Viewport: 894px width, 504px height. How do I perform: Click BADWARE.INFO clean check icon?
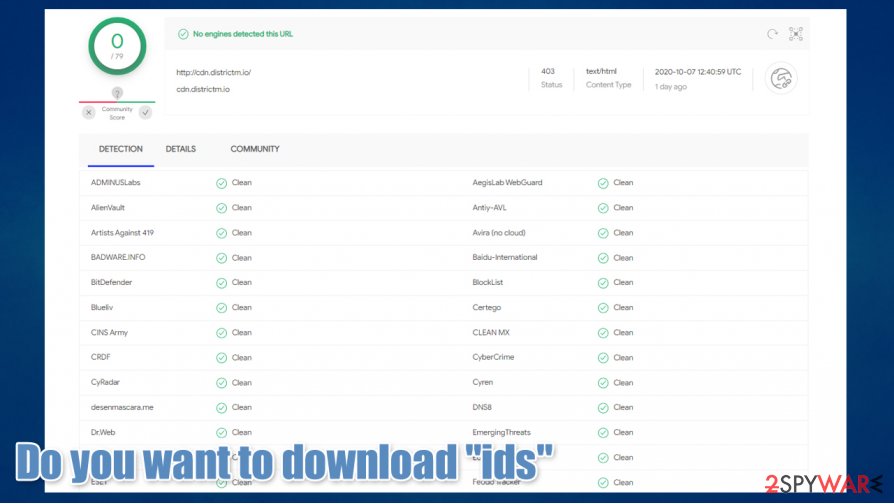pyautogui.click(x=221, y=258)
